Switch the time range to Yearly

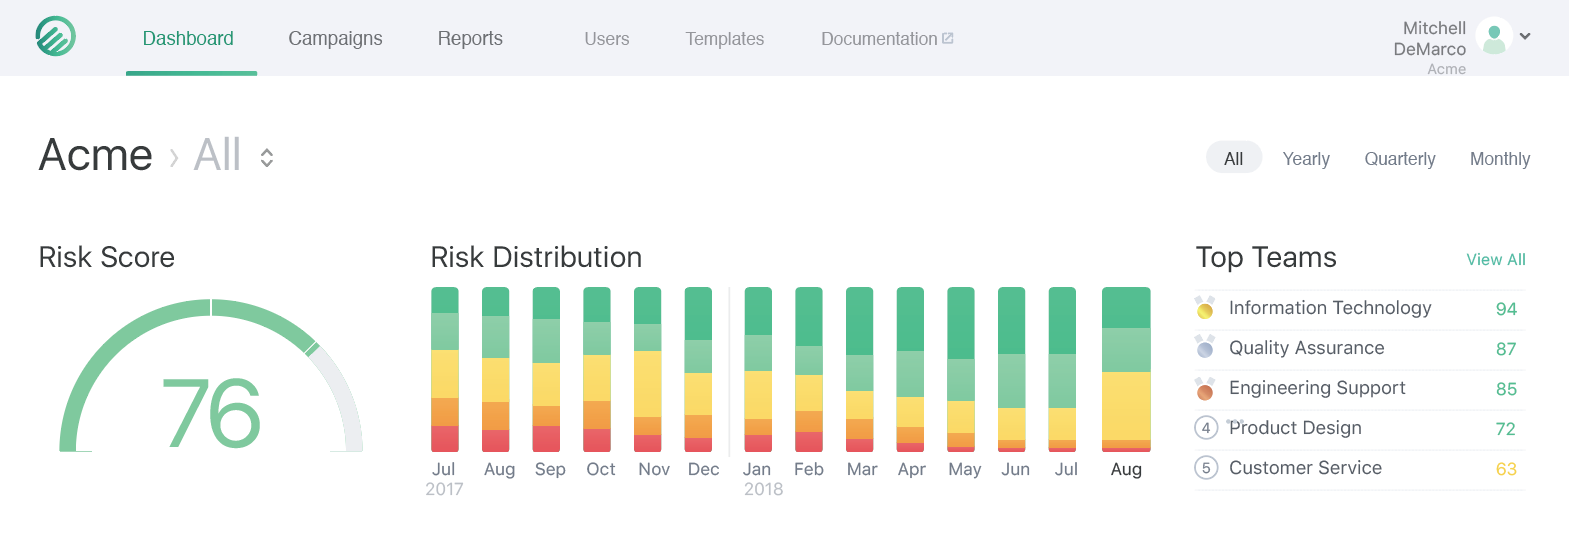pyautogui.click(x=1306, y=159)
